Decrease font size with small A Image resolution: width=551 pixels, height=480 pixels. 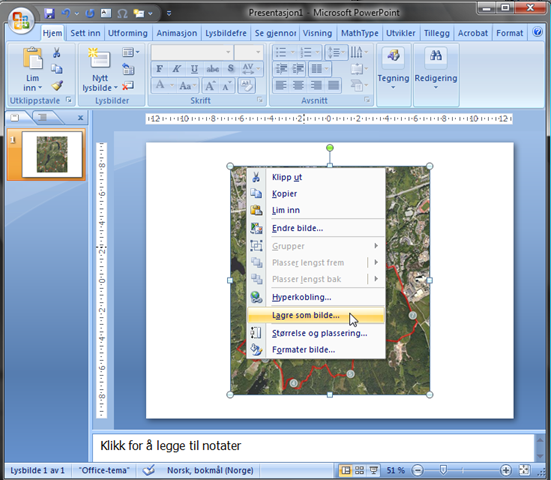pyautogui.click(x=227, y=85)
